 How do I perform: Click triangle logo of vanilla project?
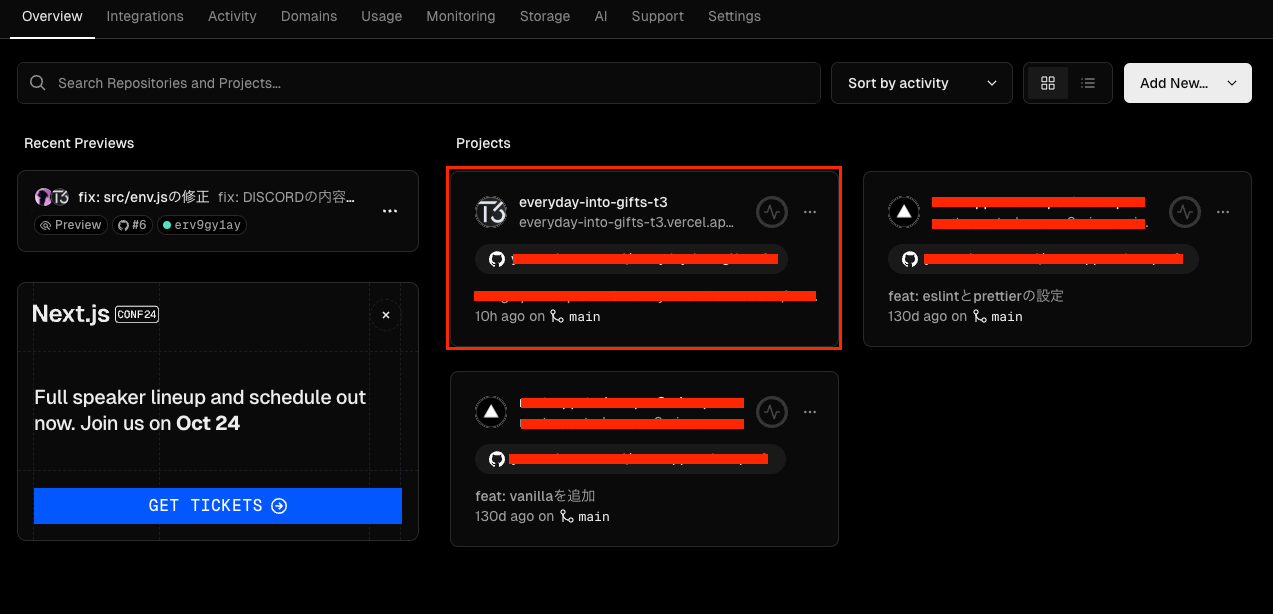(491, 412)
